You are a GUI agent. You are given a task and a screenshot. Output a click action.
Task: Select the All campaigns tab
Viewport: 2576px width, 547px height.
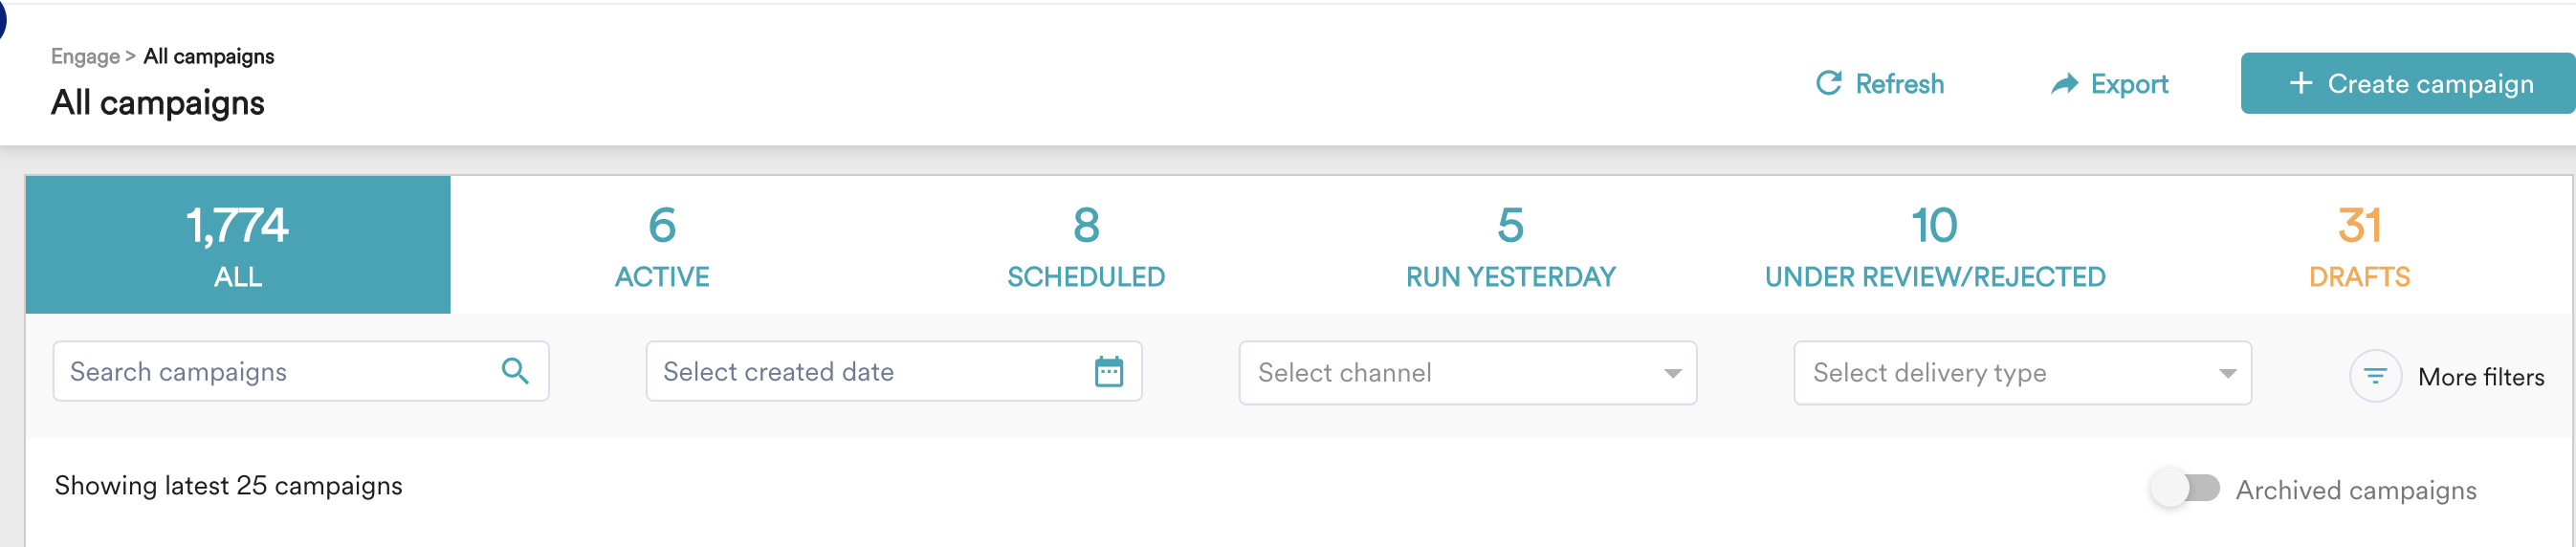(x=238, y=245)
